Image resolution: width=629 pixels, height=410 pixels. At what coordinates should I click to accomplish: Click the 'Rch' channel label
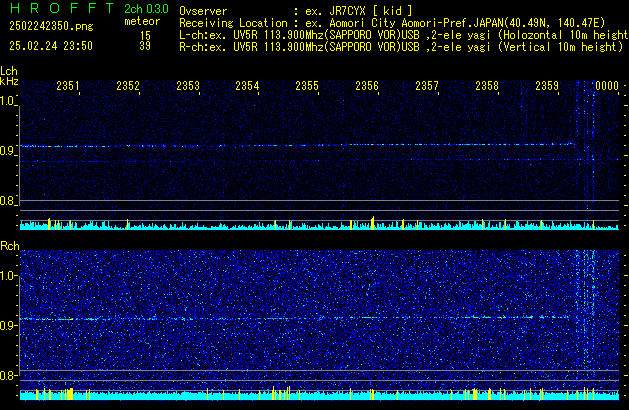[x=10, y=246]
